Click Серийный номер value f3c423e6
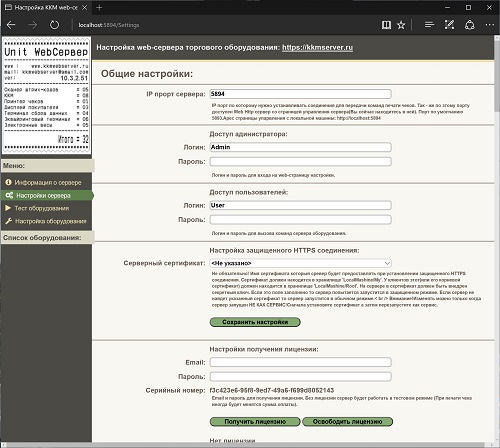 [x=272, y=390]
